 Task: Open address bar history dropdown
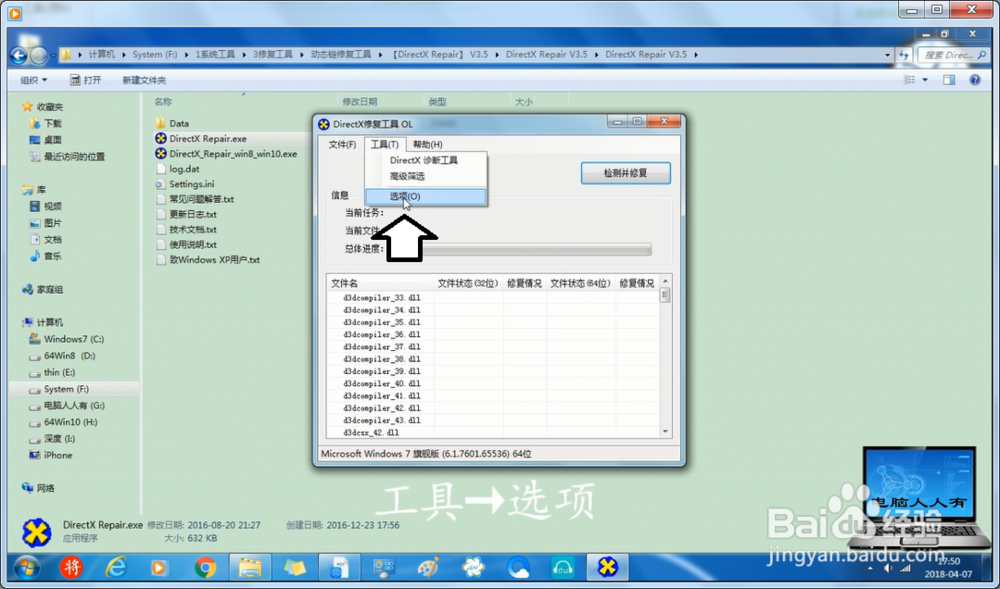click(x=887, y=55)
